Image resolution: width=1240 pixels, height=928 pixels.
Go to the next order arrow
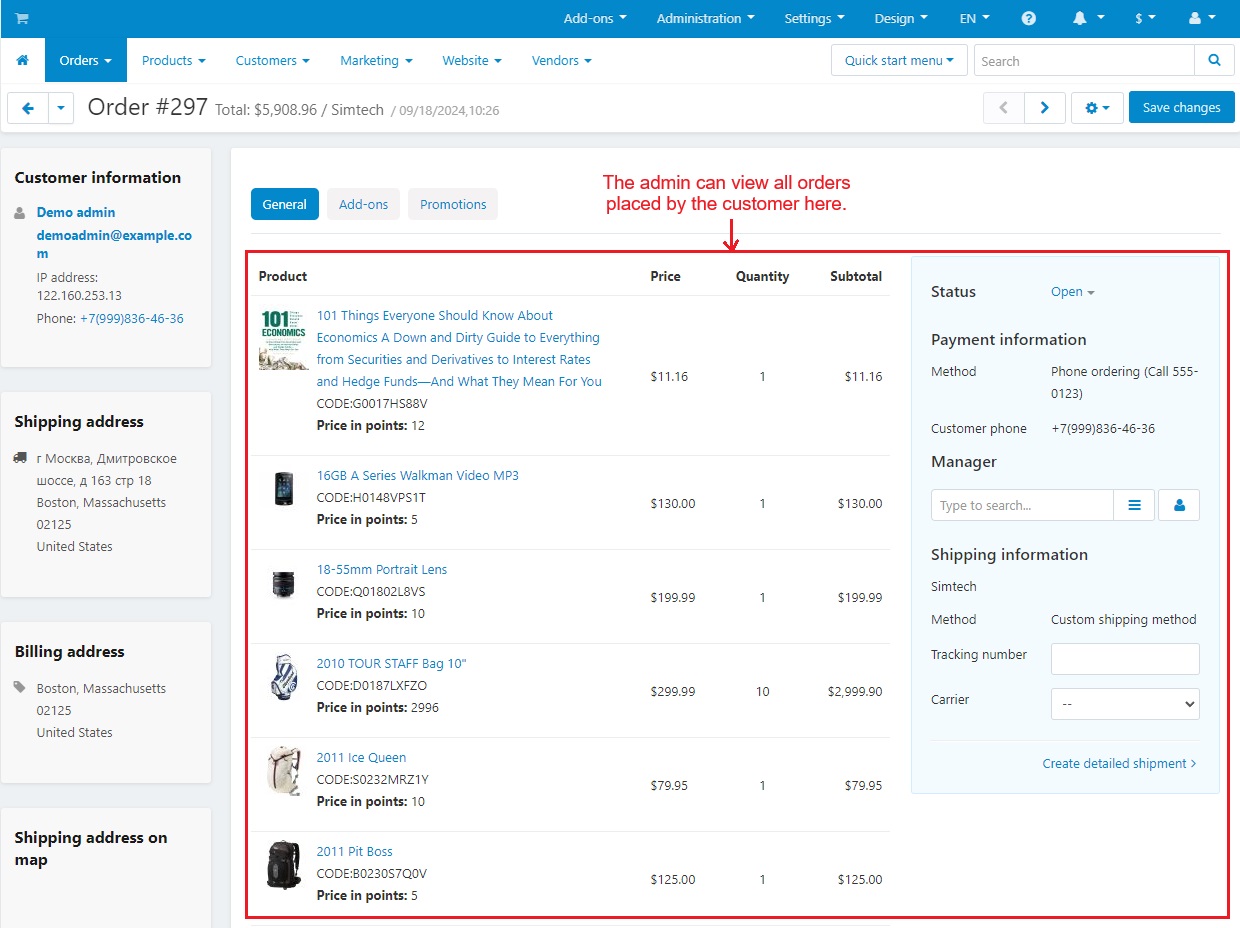[1044, 108]
